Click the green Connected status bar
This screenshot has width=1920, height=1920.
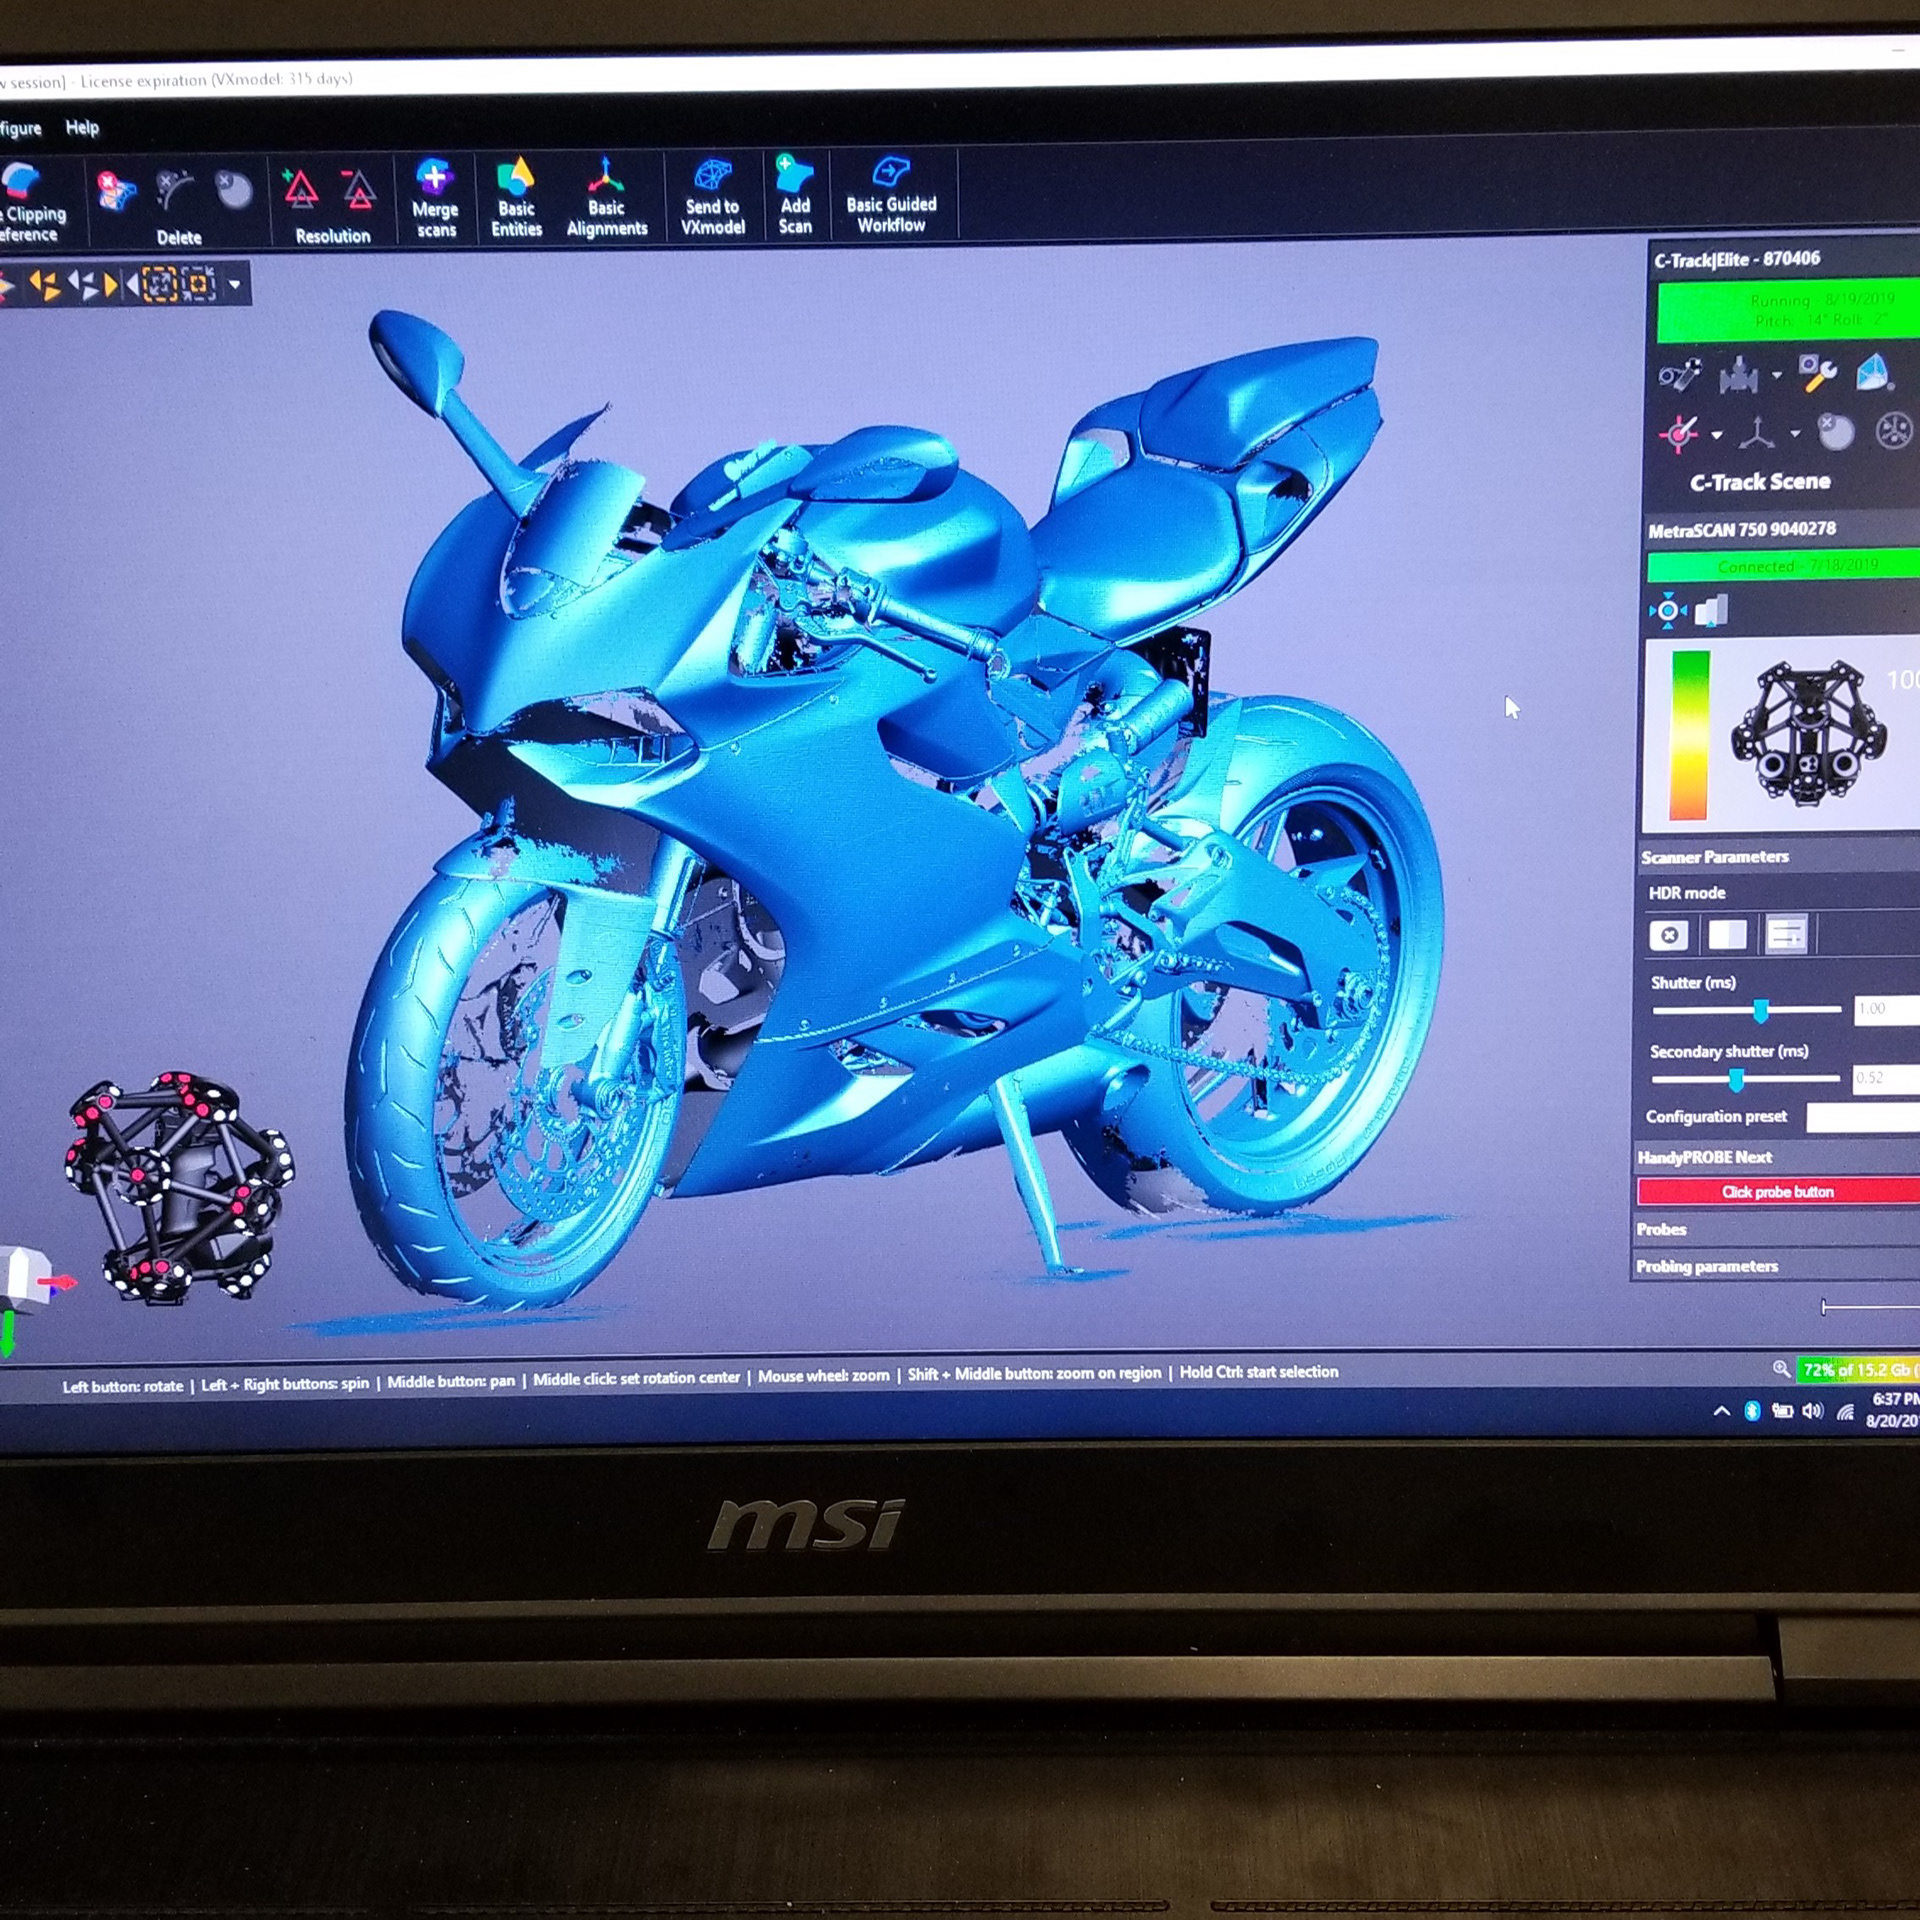pos(1783,566)
